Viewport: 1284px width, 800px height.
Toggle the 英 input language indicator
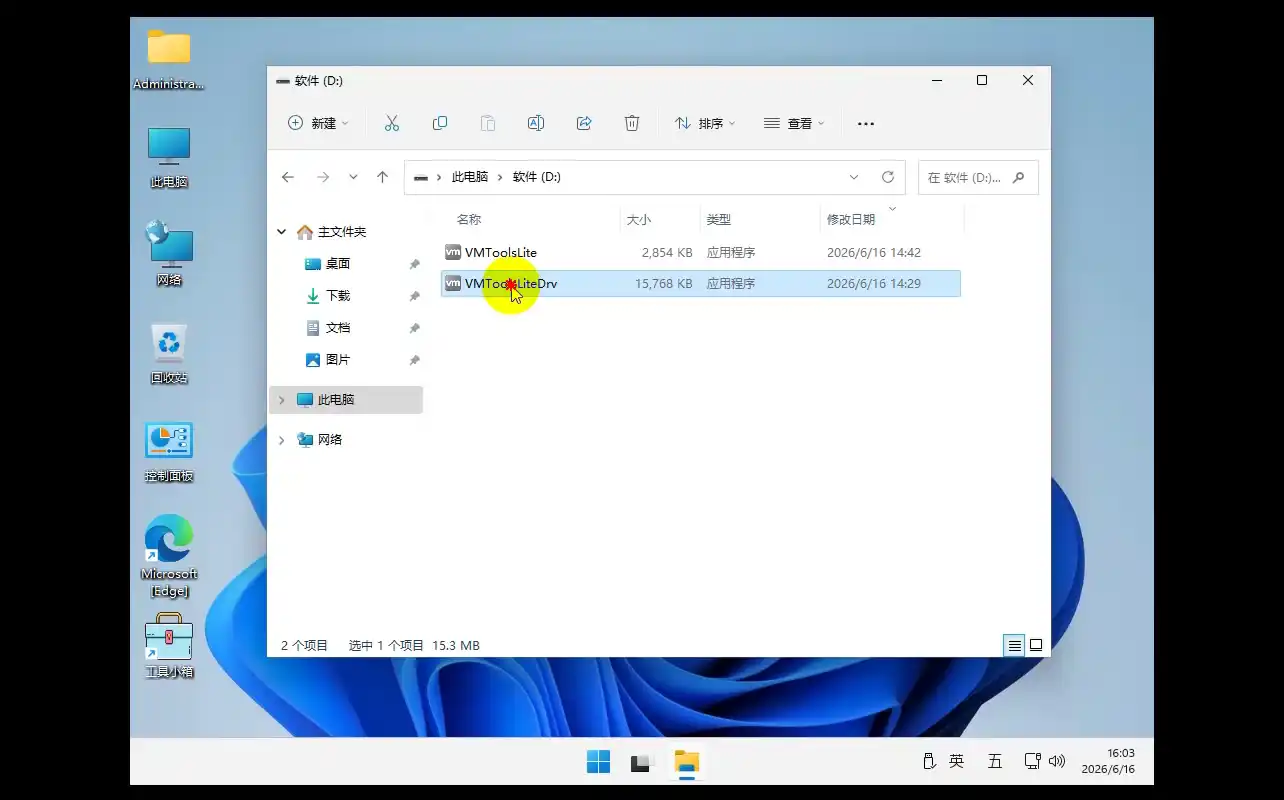click(x=956, y=761)
